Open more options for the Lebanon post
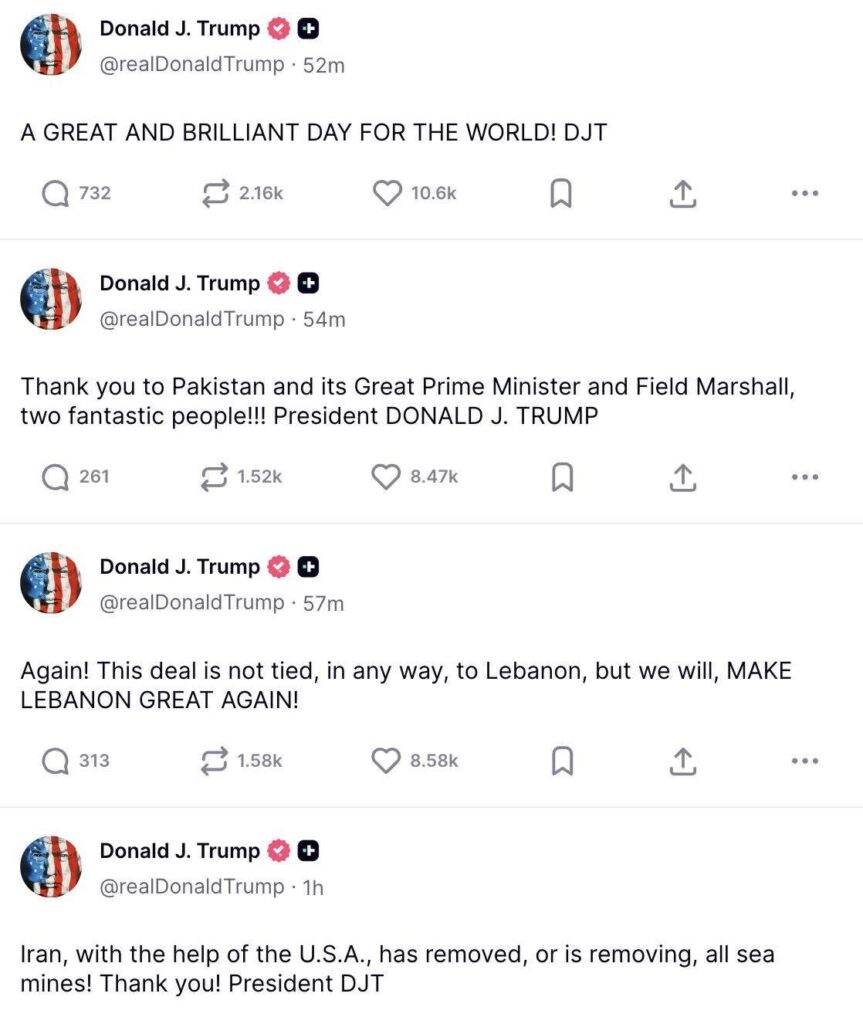Image resolution: width=863 pixels, height=1024 pixels. (x=804, y=761)
